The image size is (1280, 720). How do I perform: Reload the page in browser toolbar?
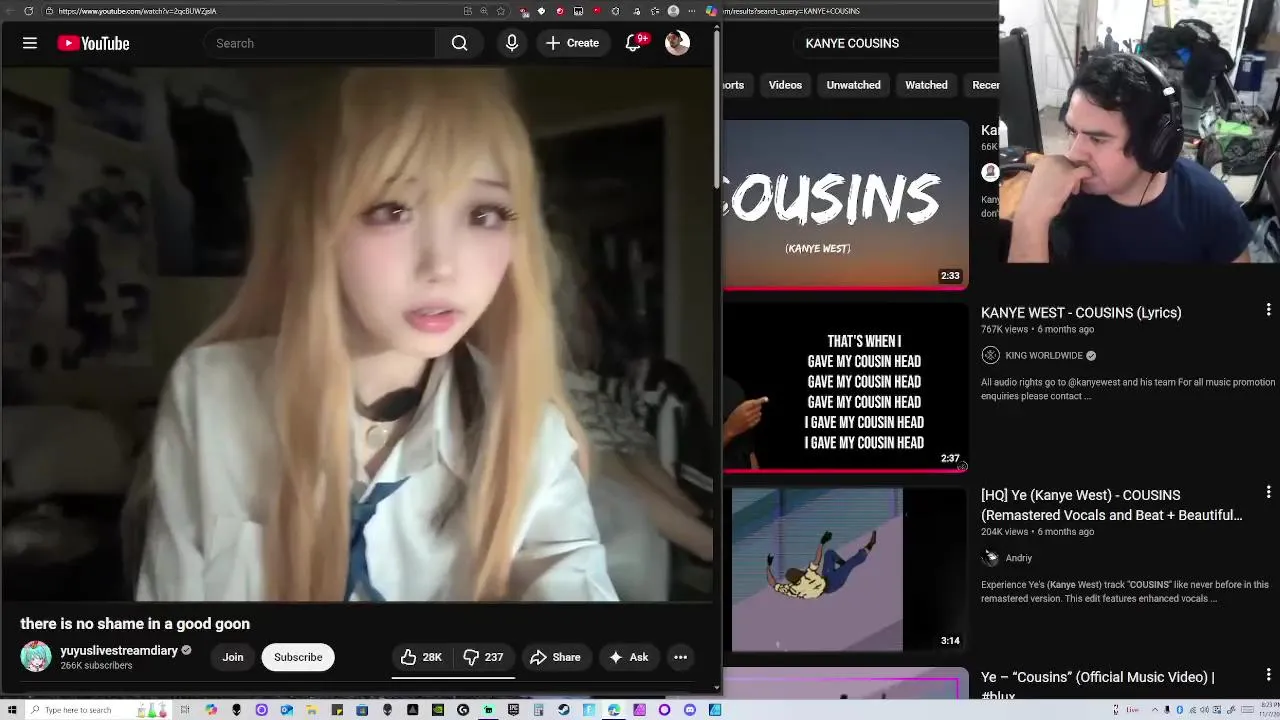click(x=28, y=11)
